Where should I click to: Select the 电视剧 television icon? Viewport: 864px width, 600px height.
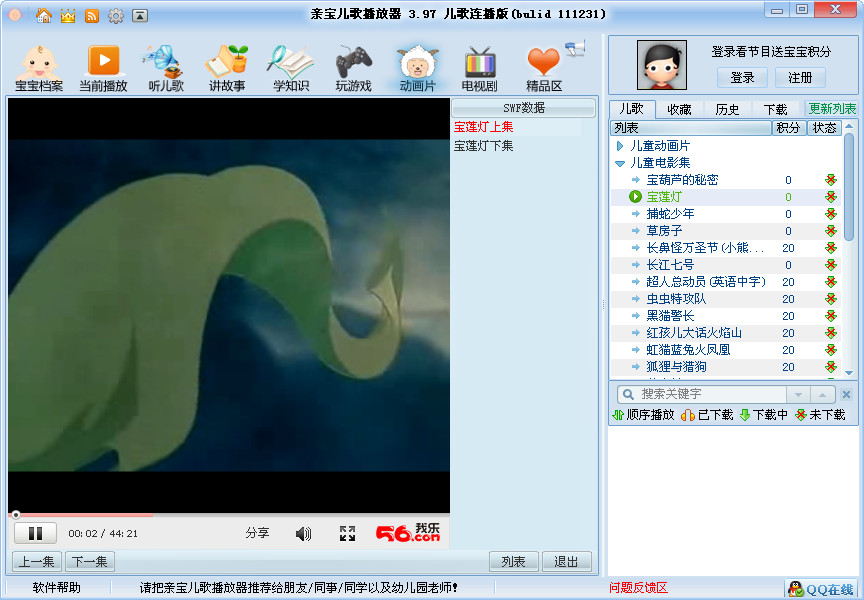tap(480, 67)
